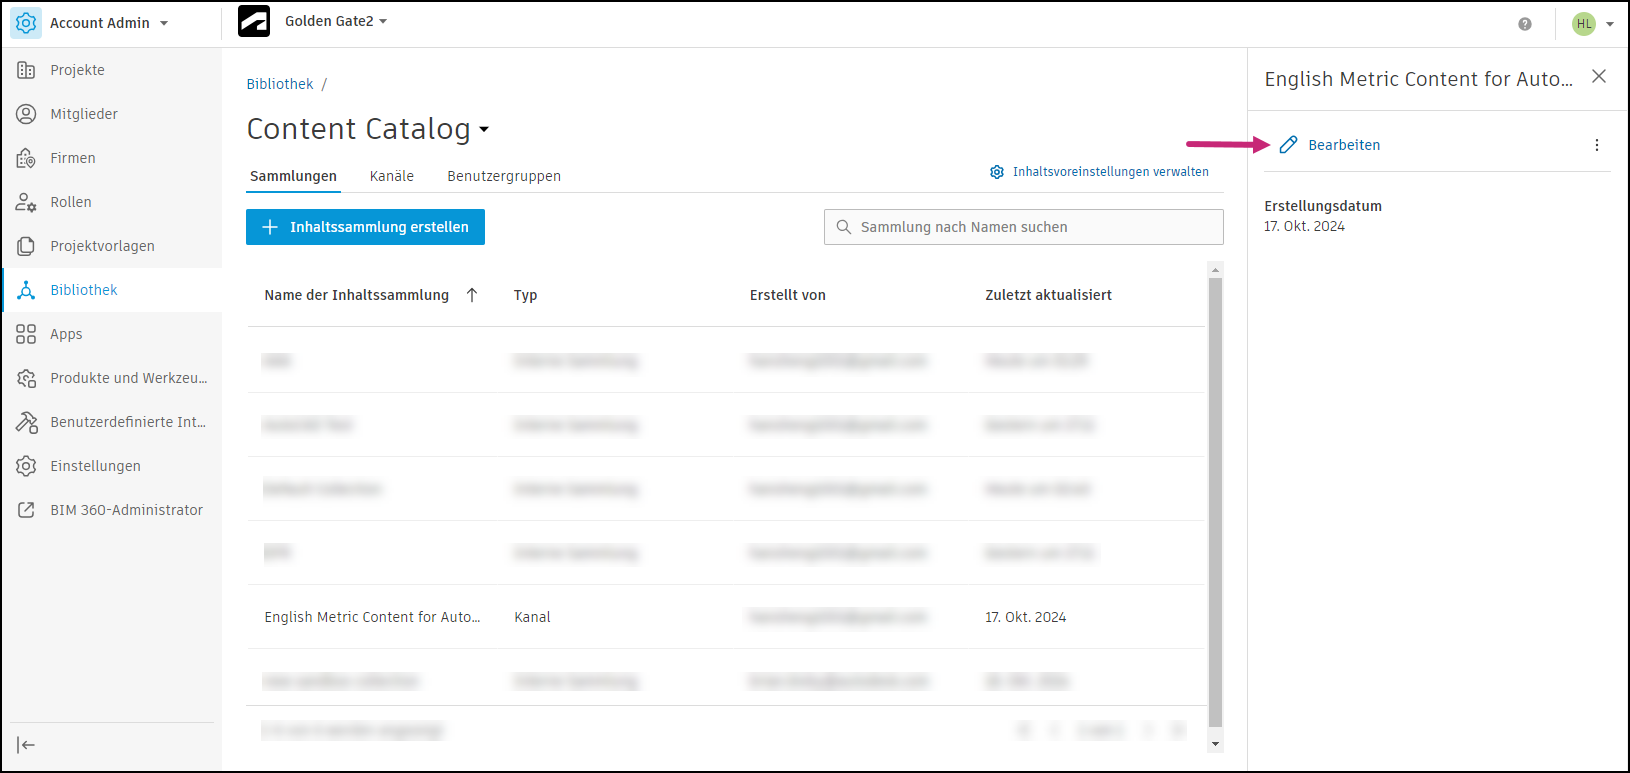Image resolution: width=1630 pixels, height=773 pixels.
Task: Click the Projektvorlagen copy icon
Action: (x=26, y=246)
